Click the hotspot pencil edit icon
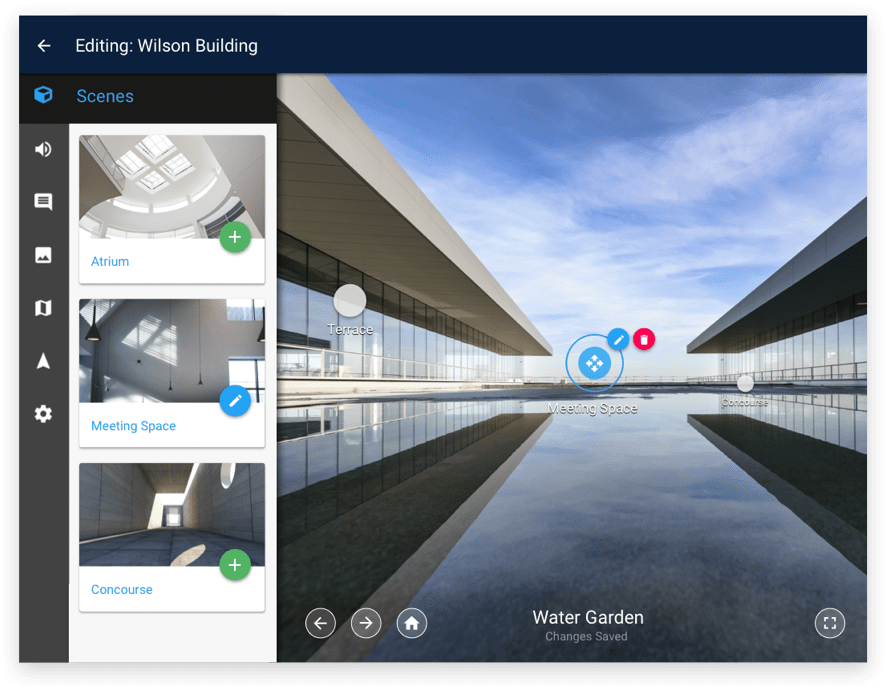887x689 pixels. [618, 339]
